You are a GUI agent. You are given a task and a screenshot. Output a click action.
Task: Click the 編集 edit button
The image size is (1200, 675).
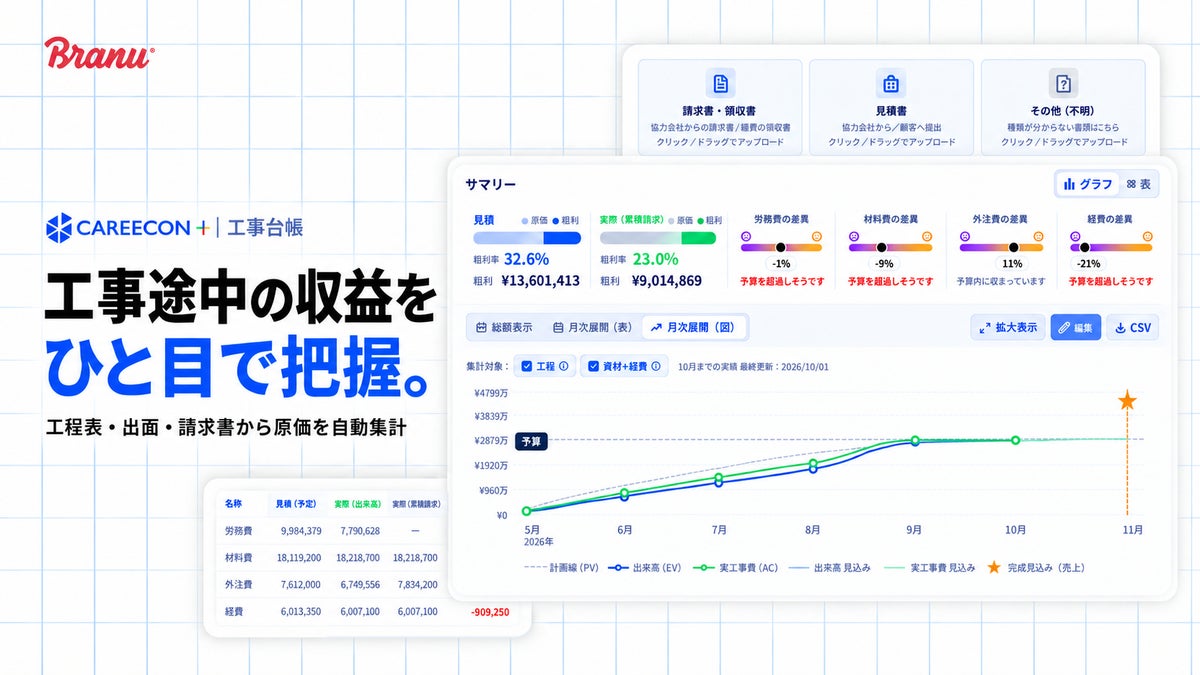pyautogui.click(x=1076, y=327)
